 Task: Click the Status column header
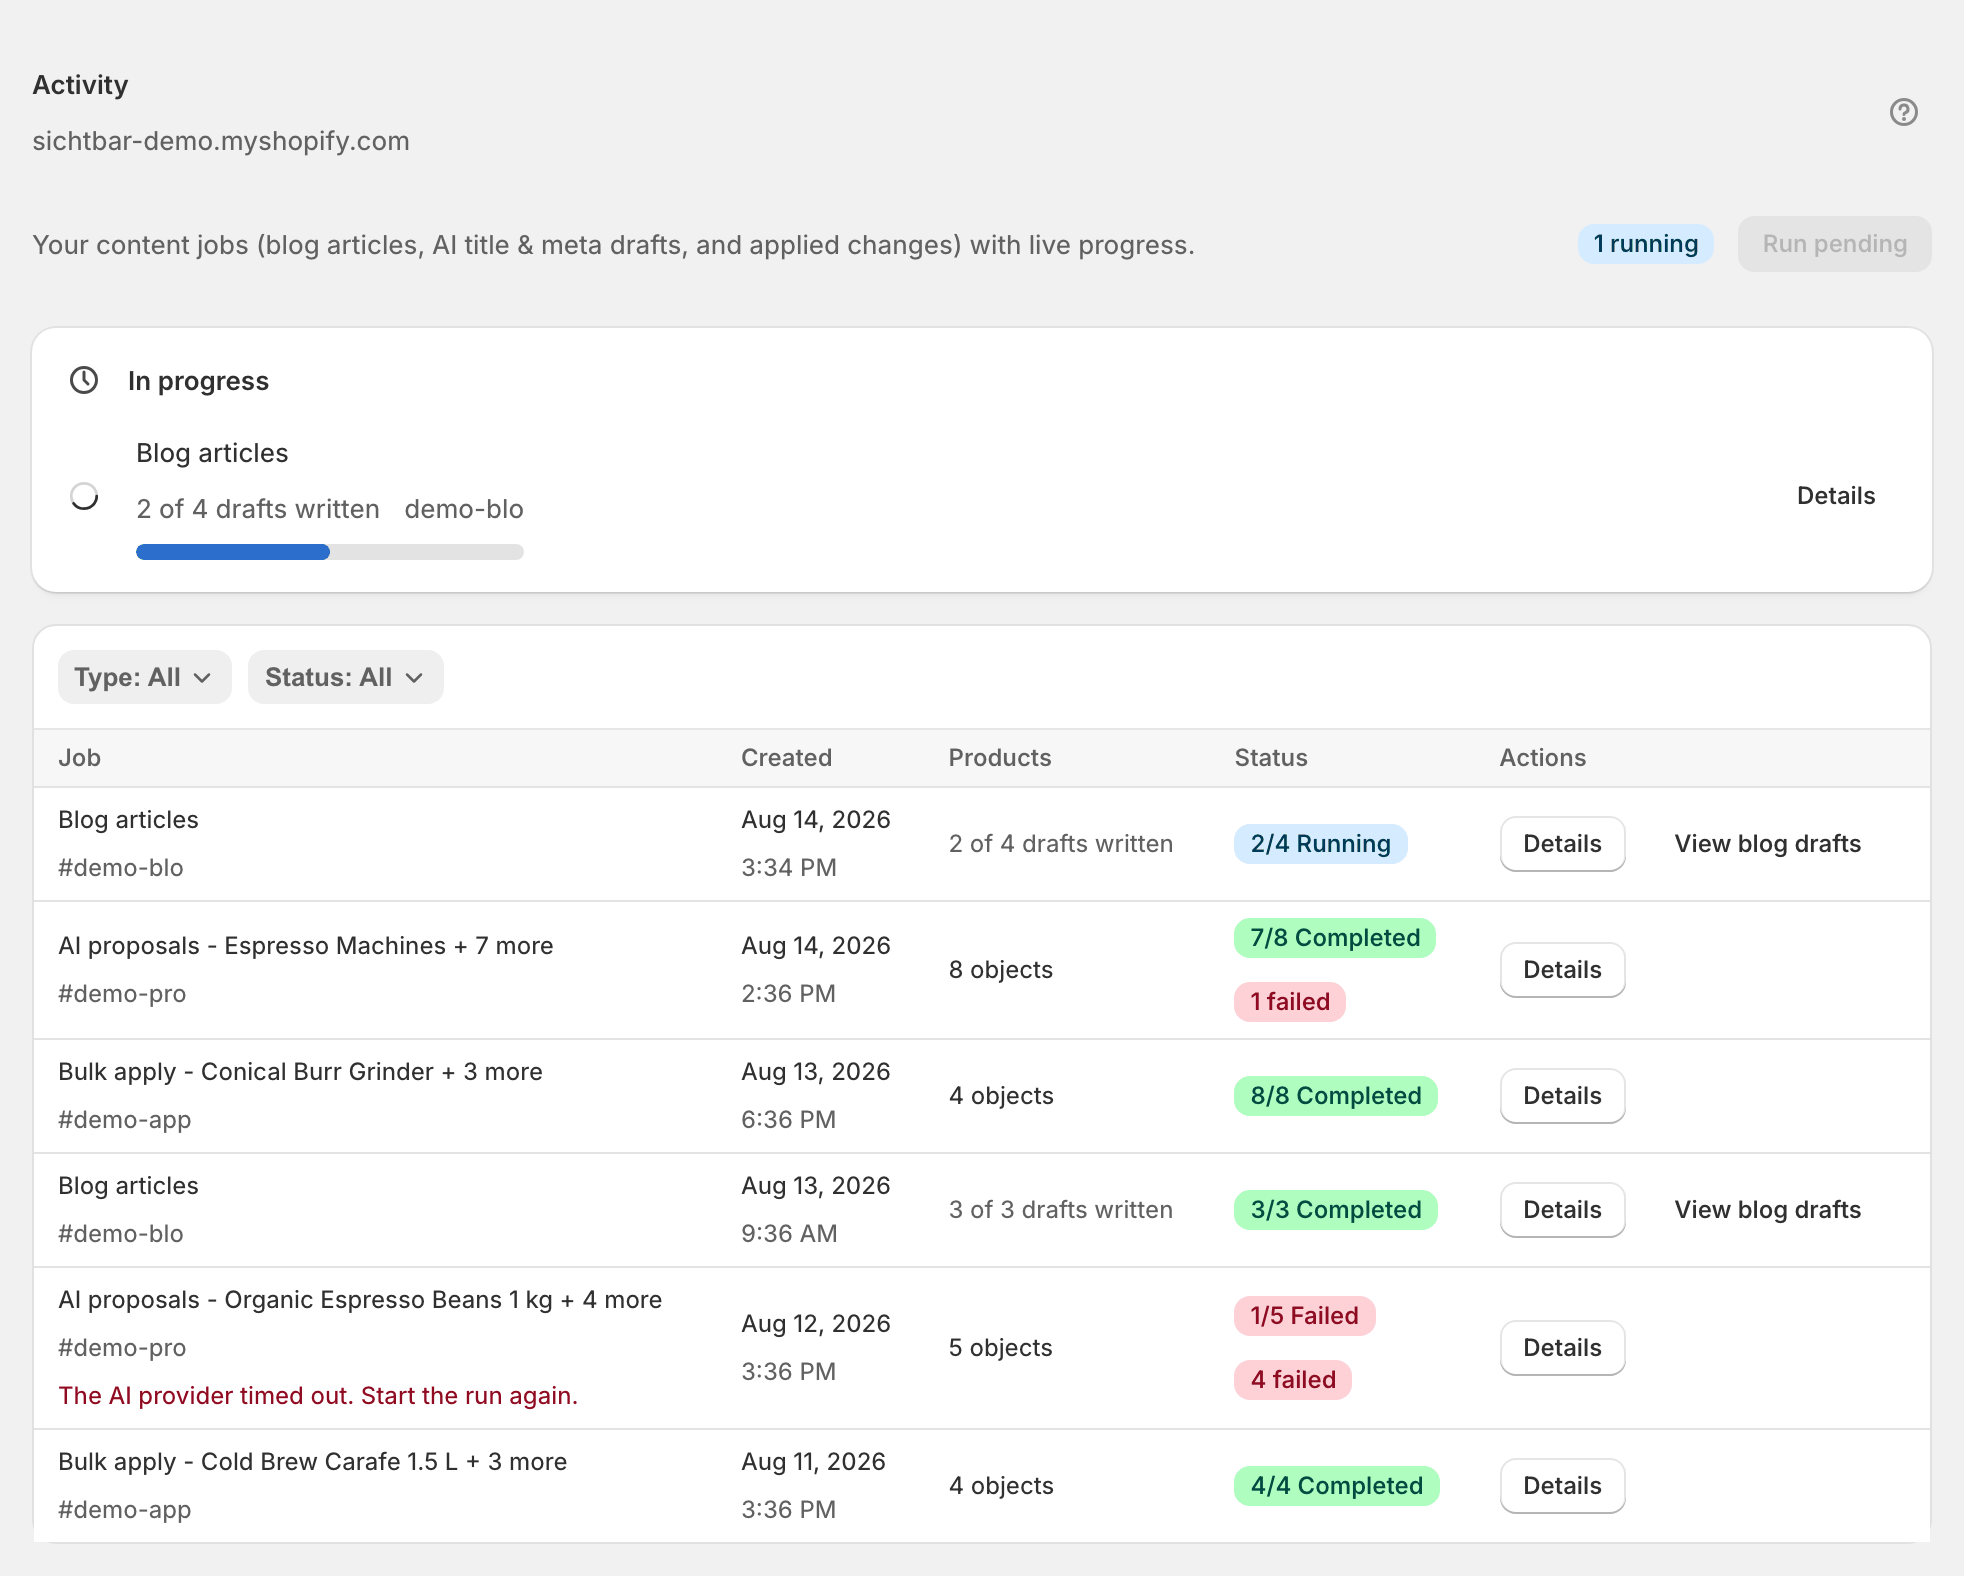point(1270,758)
